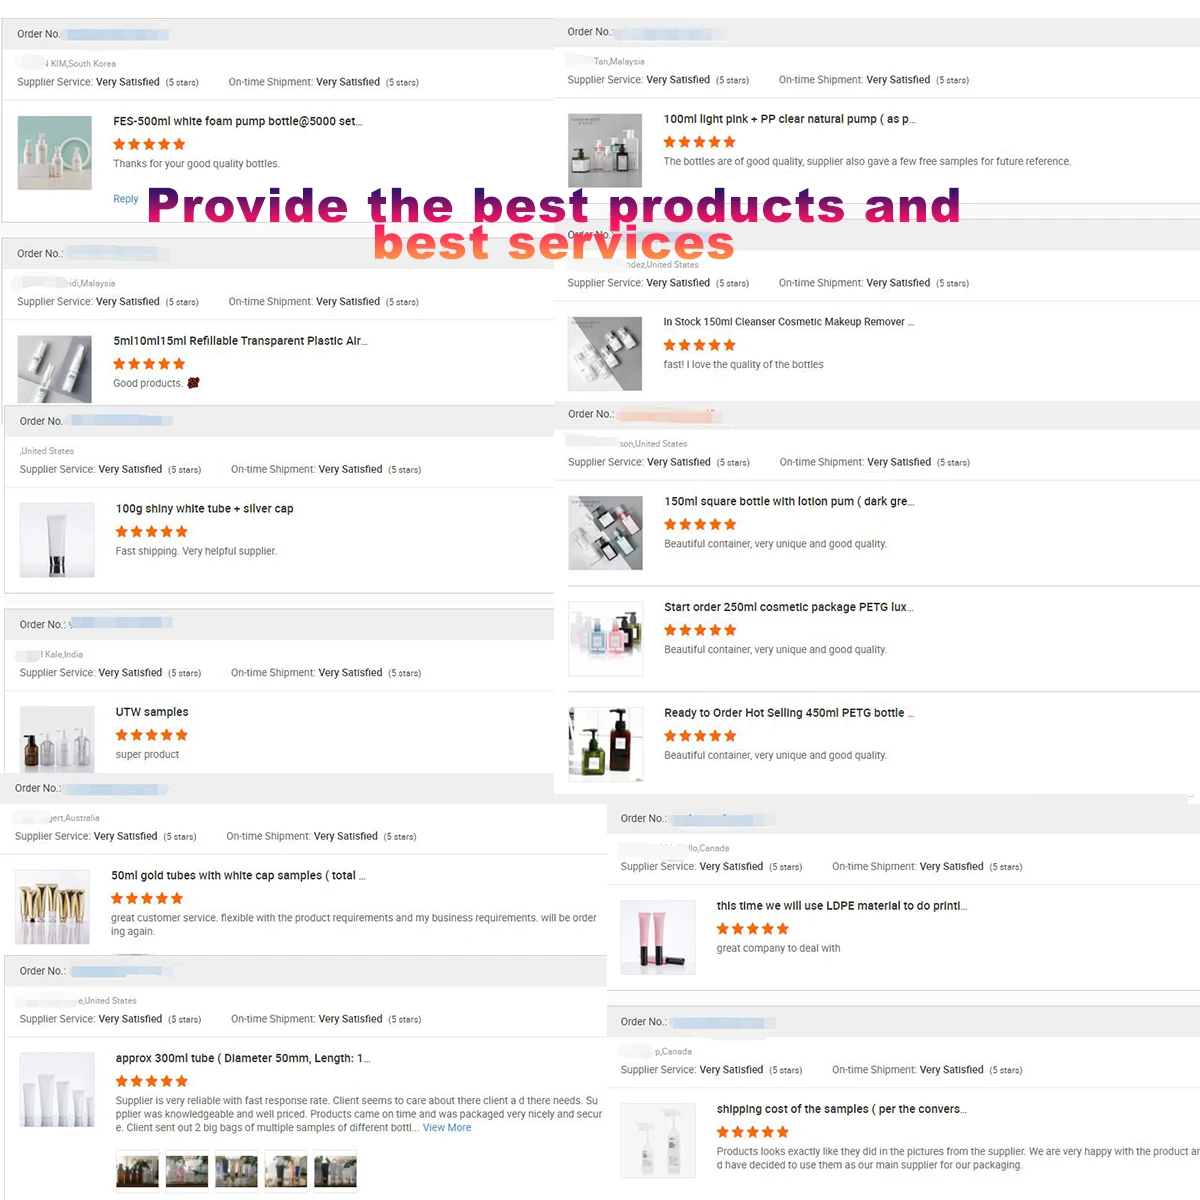Open the 150ml square bottle with lotion pump image

click(x=605, y=533)
